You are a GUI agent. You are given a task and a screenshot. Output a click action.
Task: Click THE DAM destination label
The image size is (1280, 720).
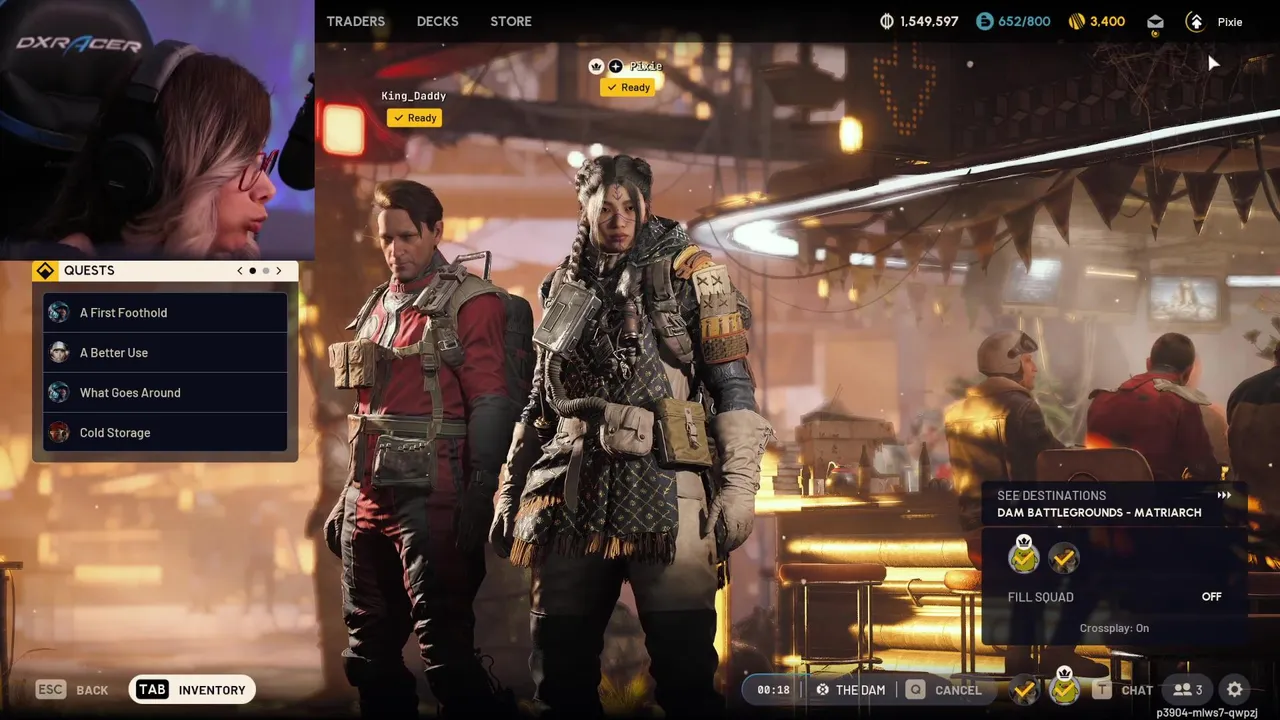click(860, 690)
